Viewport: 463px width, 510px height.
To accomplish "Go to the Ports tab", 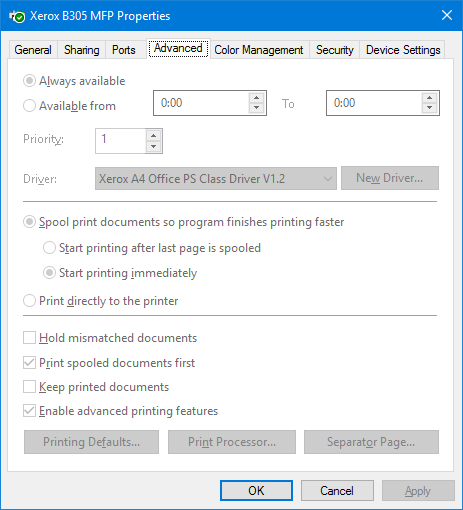I will pyautogui.click(x=124, y=50).
